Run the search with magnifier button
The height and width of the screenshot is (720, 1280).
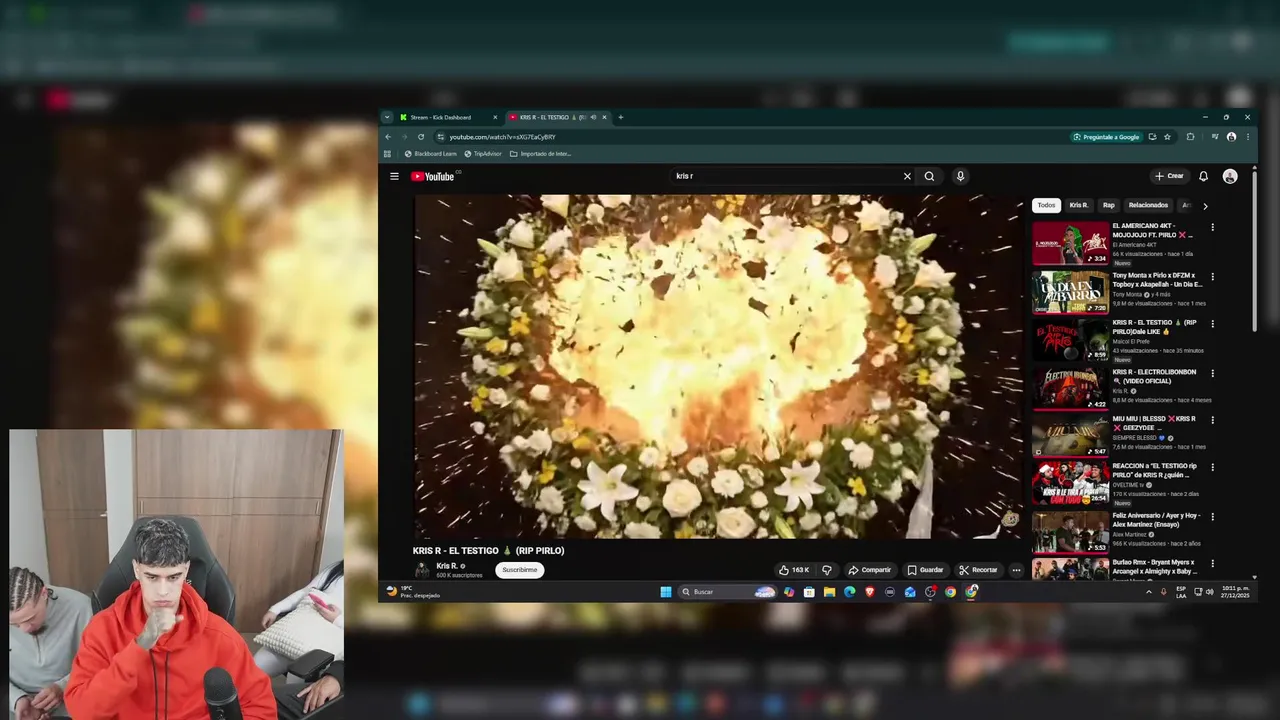point(929,176)
